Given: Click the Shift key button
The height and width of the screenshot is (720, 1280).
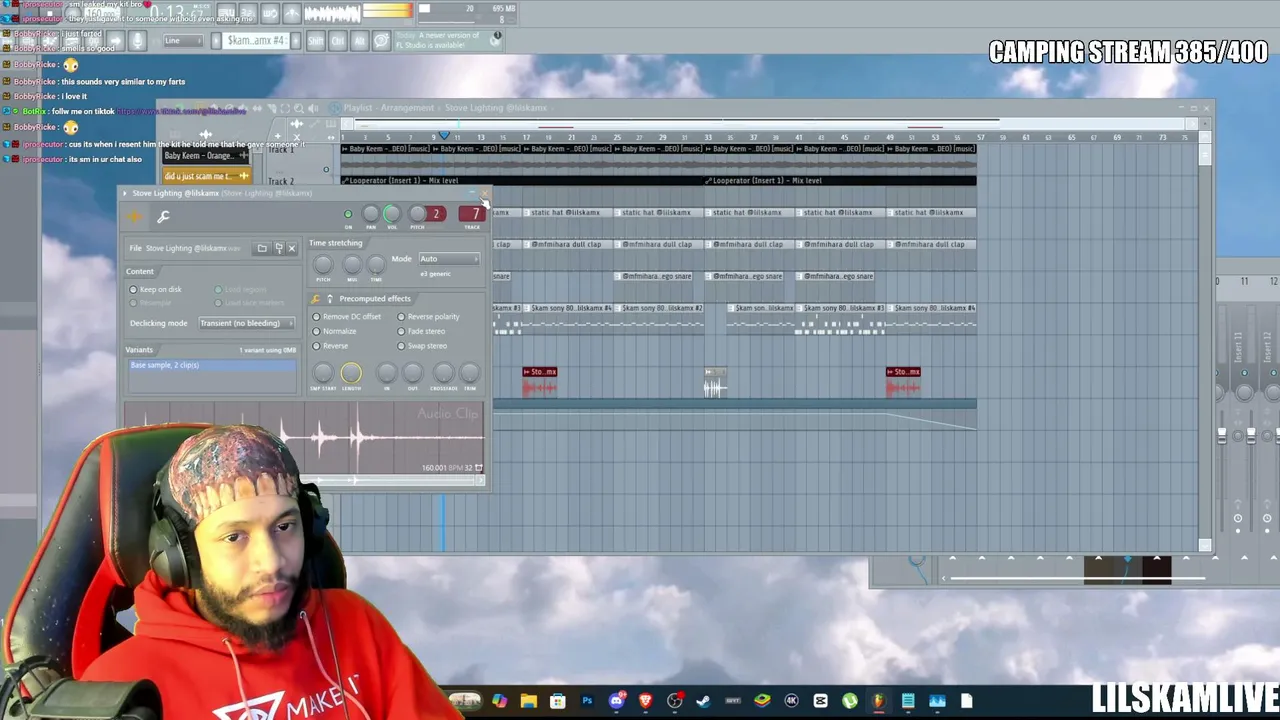Looking at the screenshot, I should point(315,41).
